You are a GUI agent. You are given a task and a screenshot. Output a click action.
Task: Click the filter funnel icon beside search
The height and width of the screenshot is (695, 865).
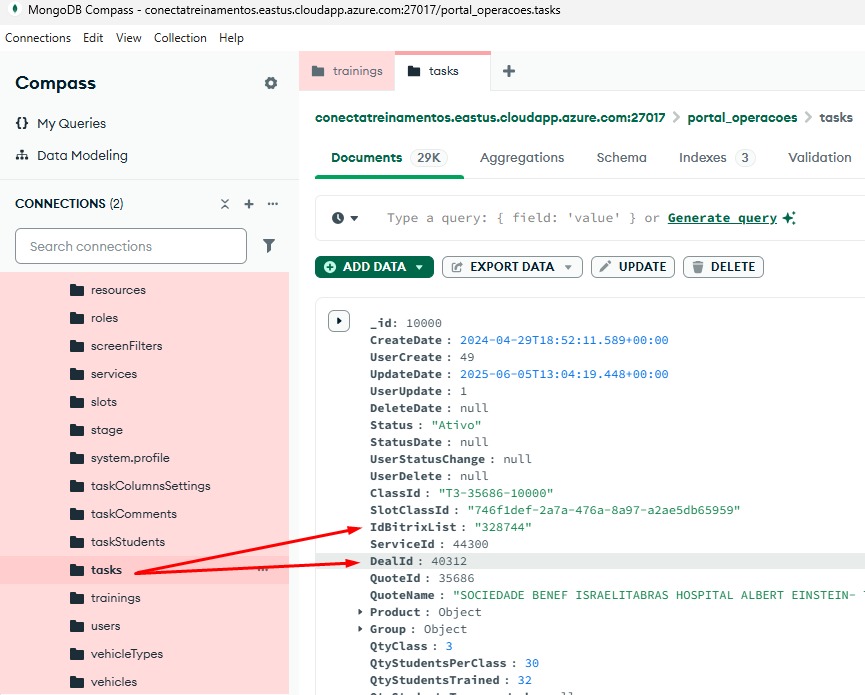269,246
